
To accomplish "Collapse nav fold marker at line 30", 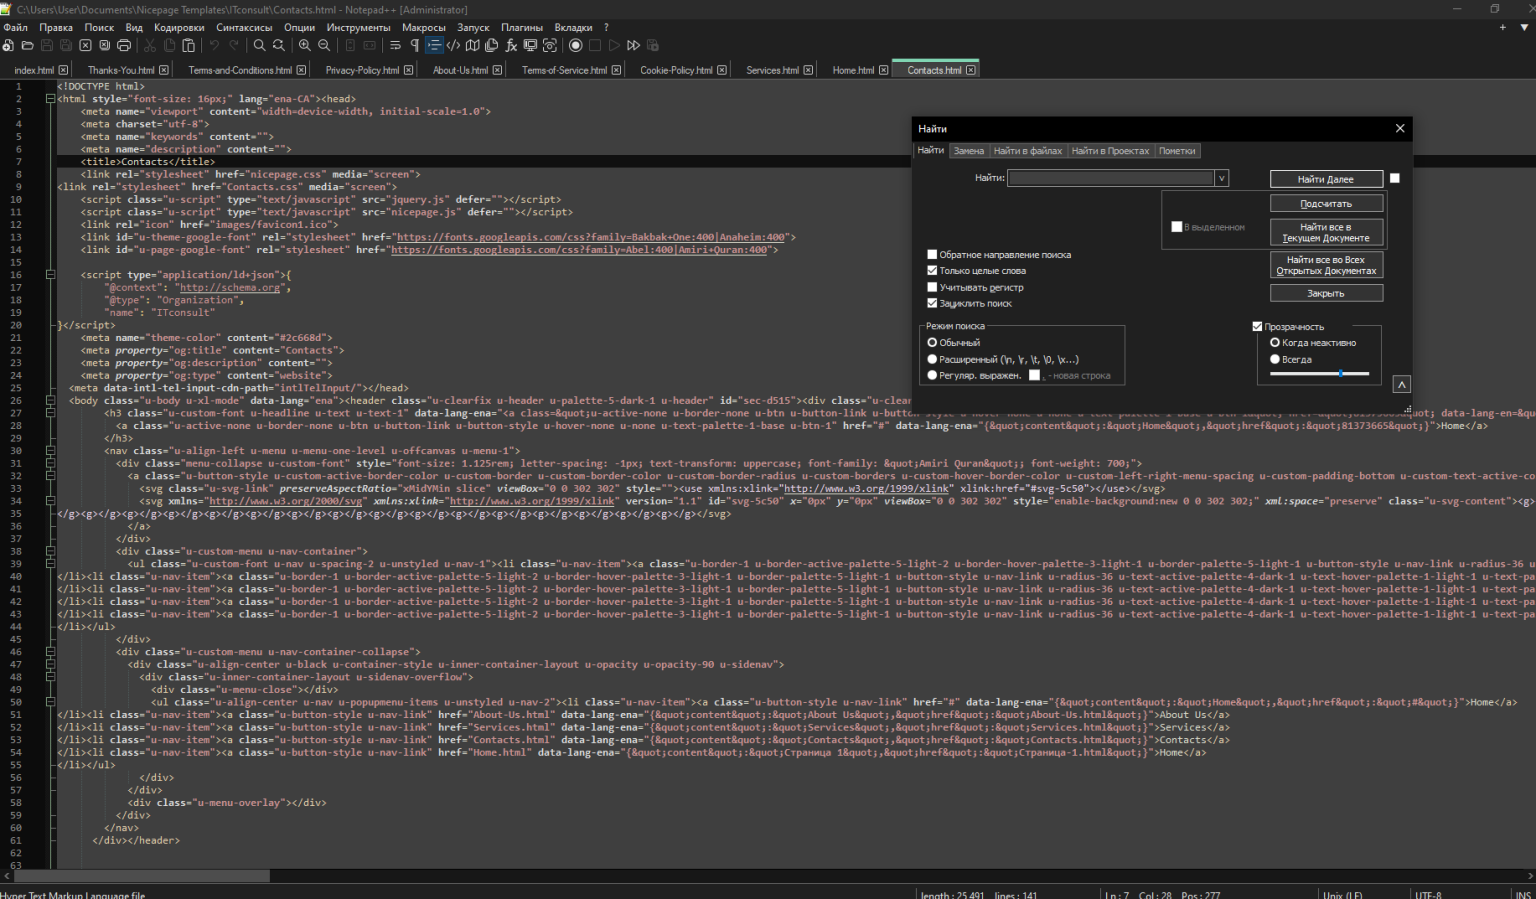I will pos(50,451).
